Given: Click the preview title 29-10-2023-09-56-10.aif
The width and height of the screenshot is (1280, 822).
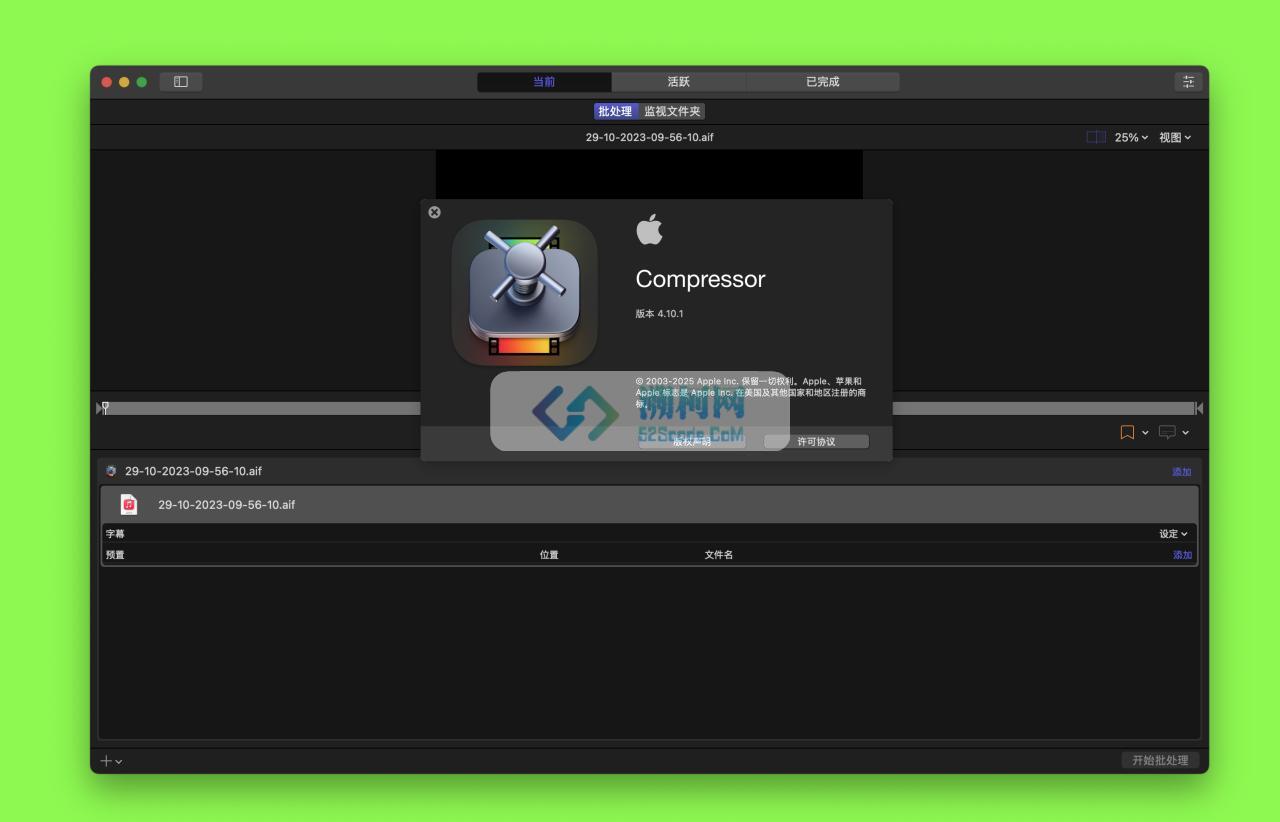Looking at the screenshot, I should 650,137.
